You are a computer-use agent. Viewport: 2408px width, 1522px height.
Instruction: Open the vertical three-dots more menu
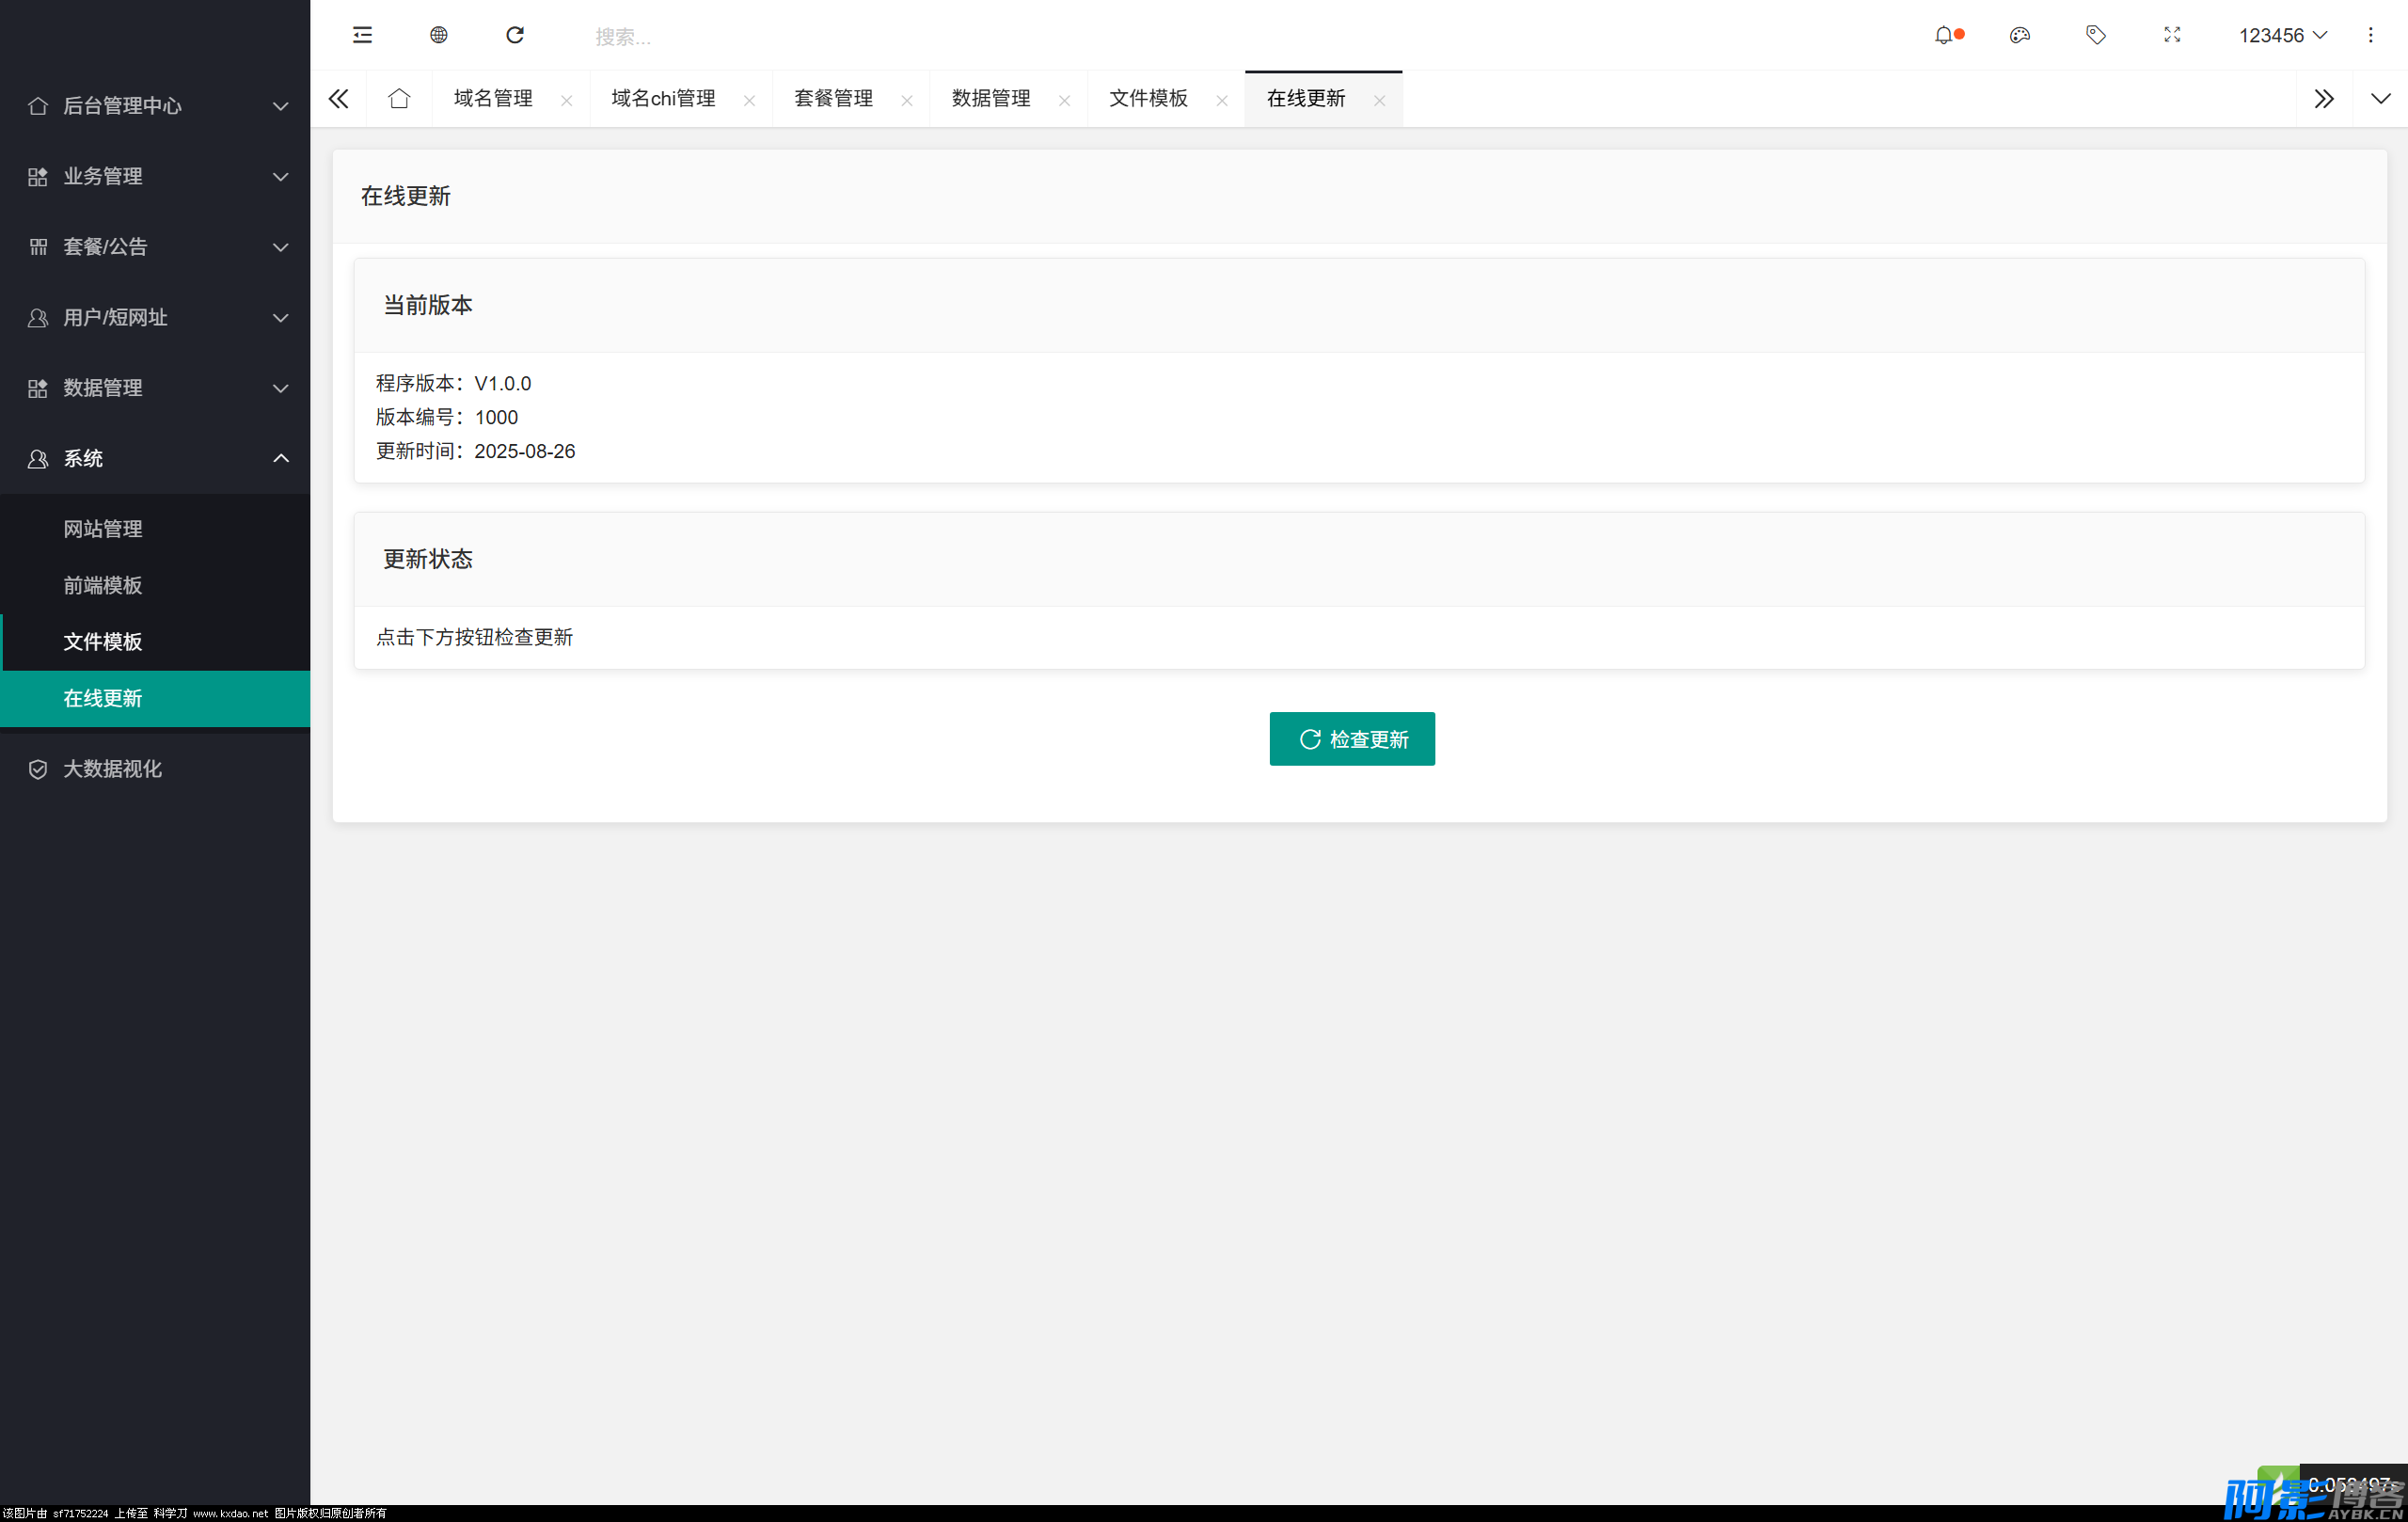[x=2369, y=35]
